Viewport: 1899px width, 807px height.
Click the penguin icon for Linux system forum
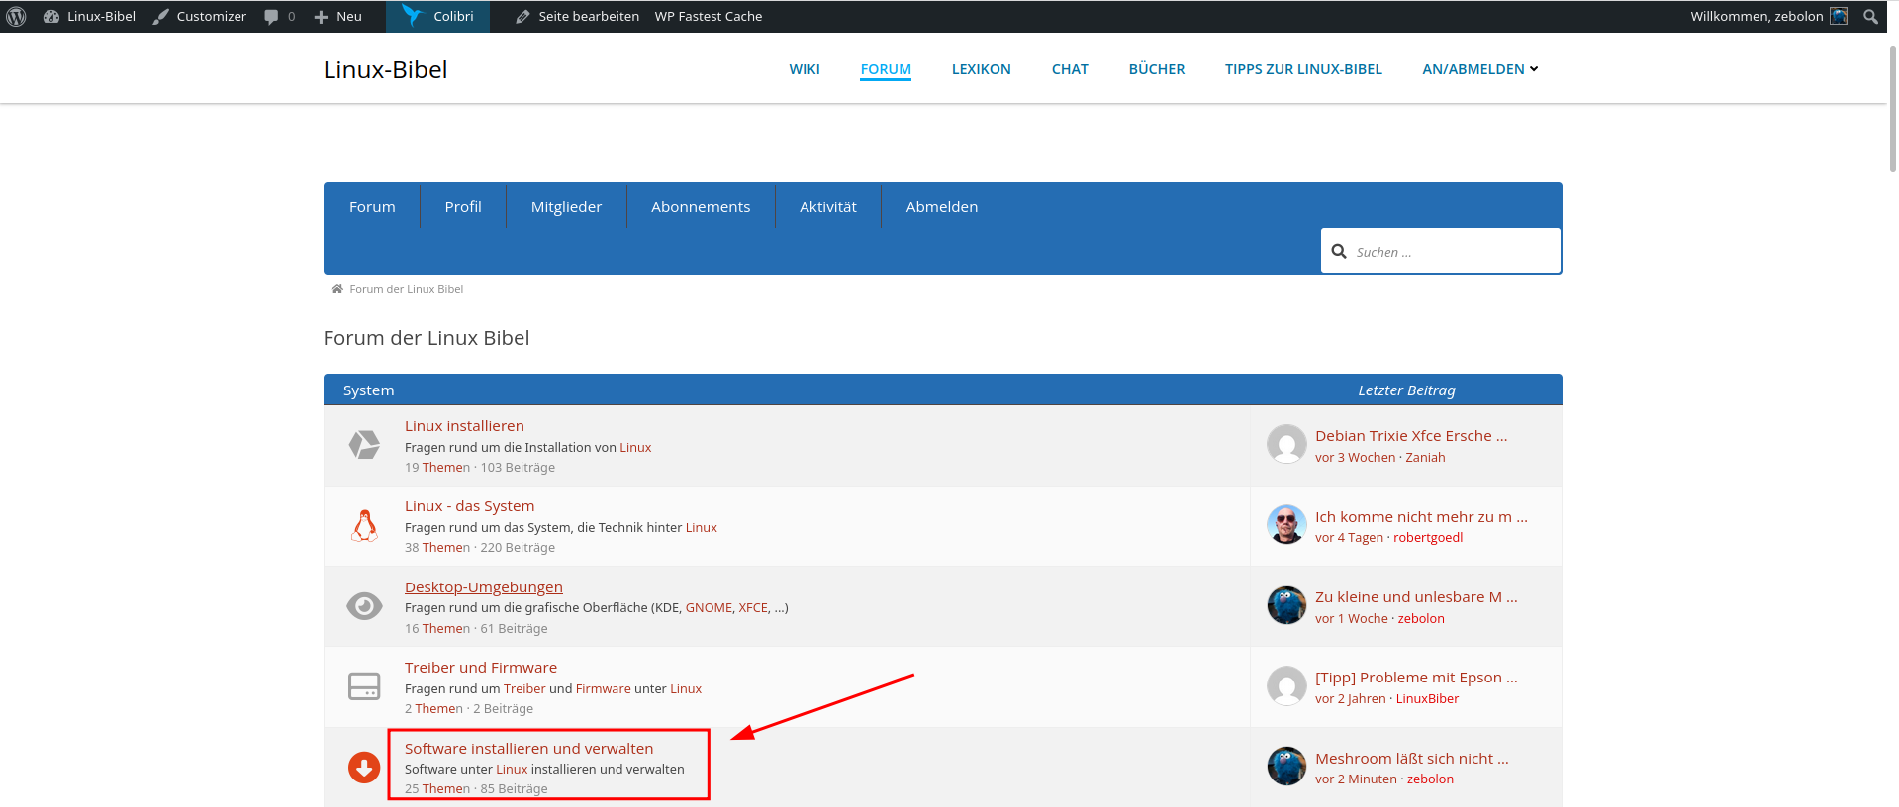[364, 526]
